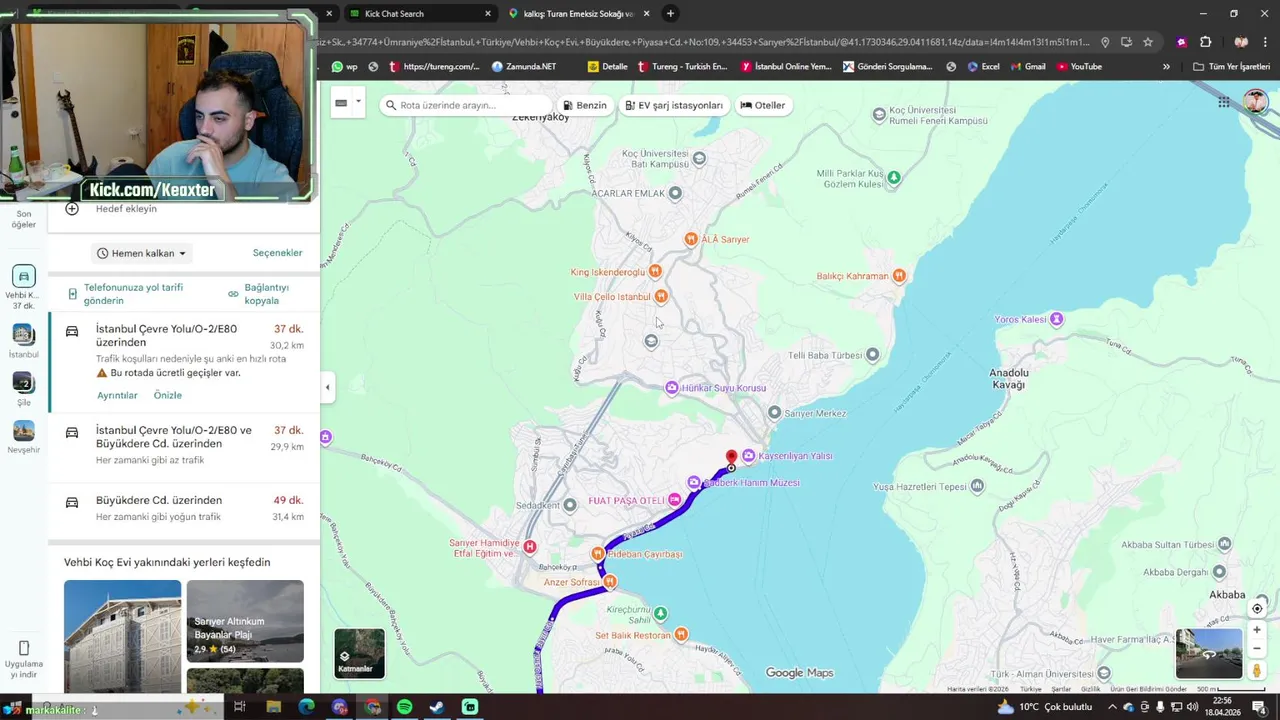1280x720 pixels.
Task: Select the red destination pin on the map
Action: (731, 458)
